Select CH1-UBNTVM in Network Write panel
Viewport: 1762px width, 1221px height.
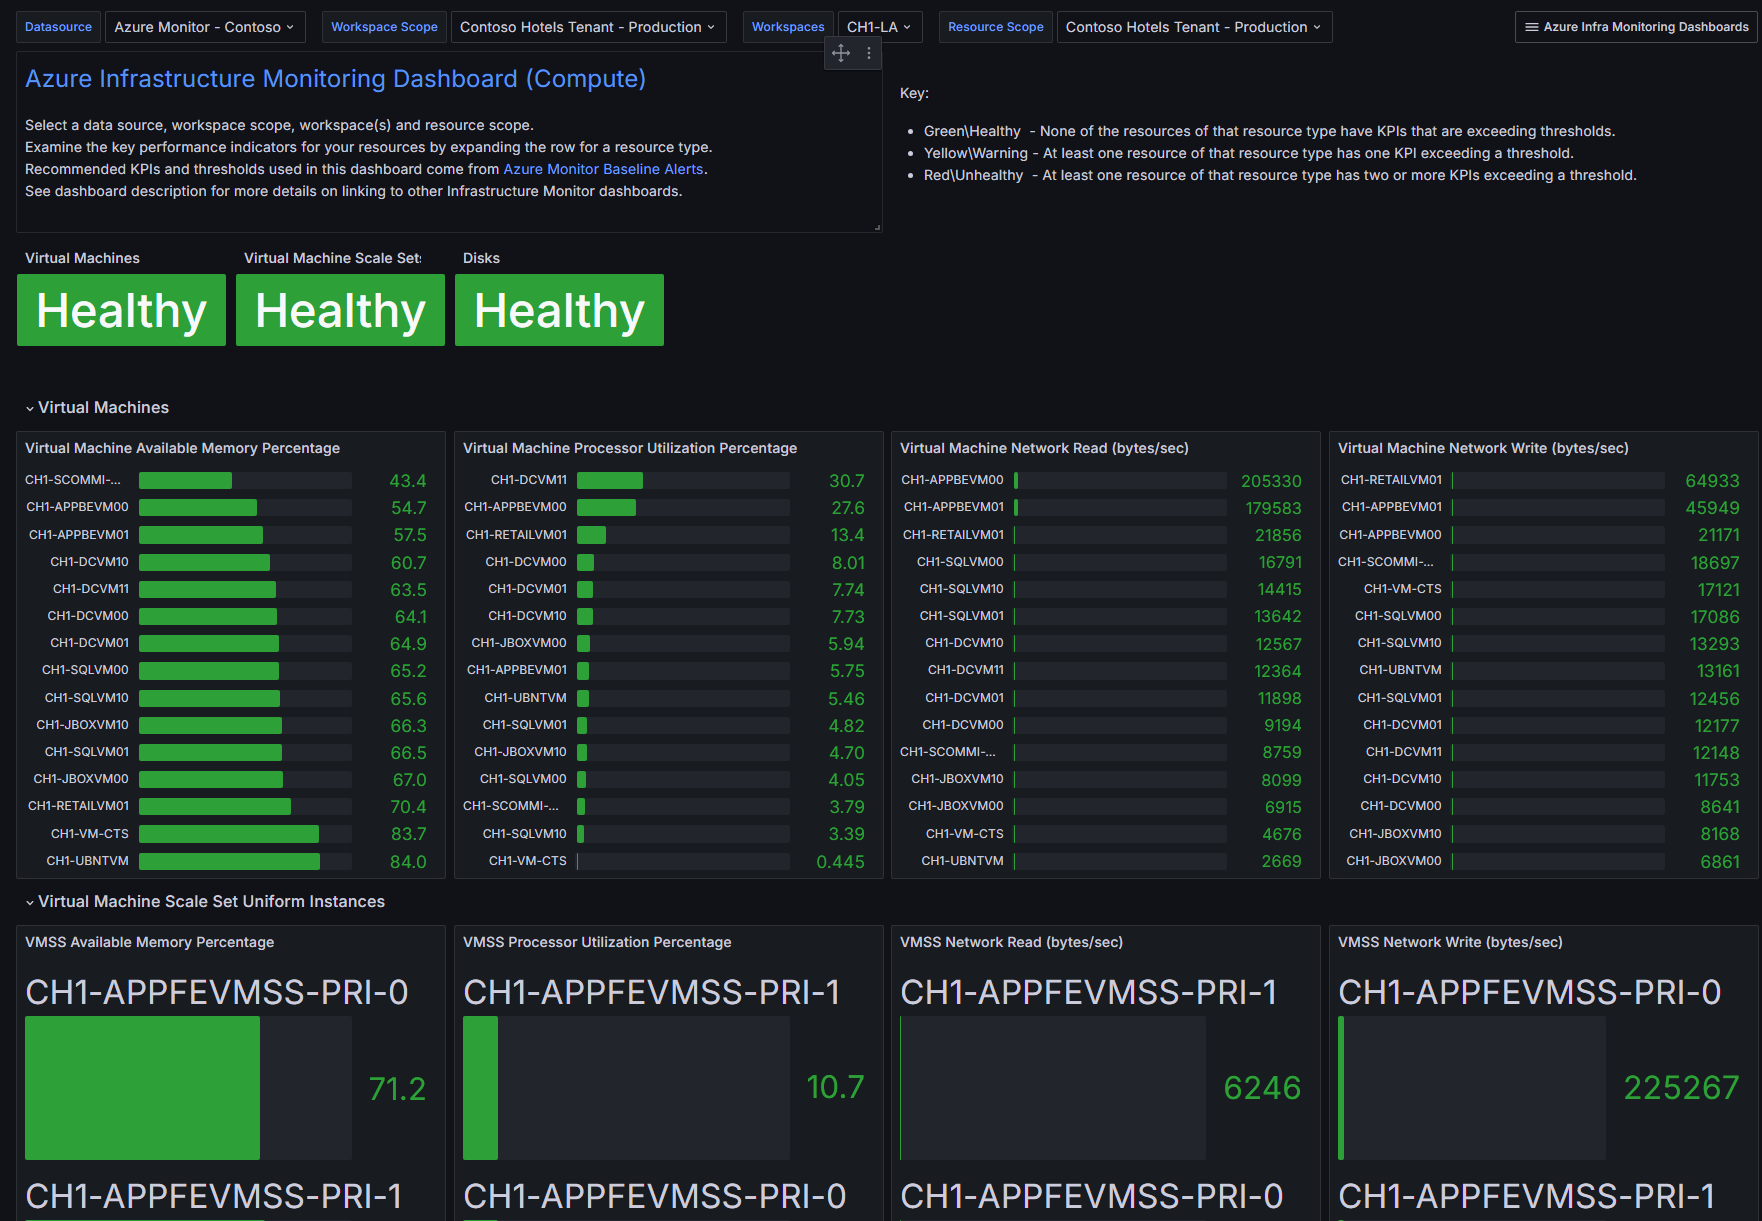(x=1400, y=670)
